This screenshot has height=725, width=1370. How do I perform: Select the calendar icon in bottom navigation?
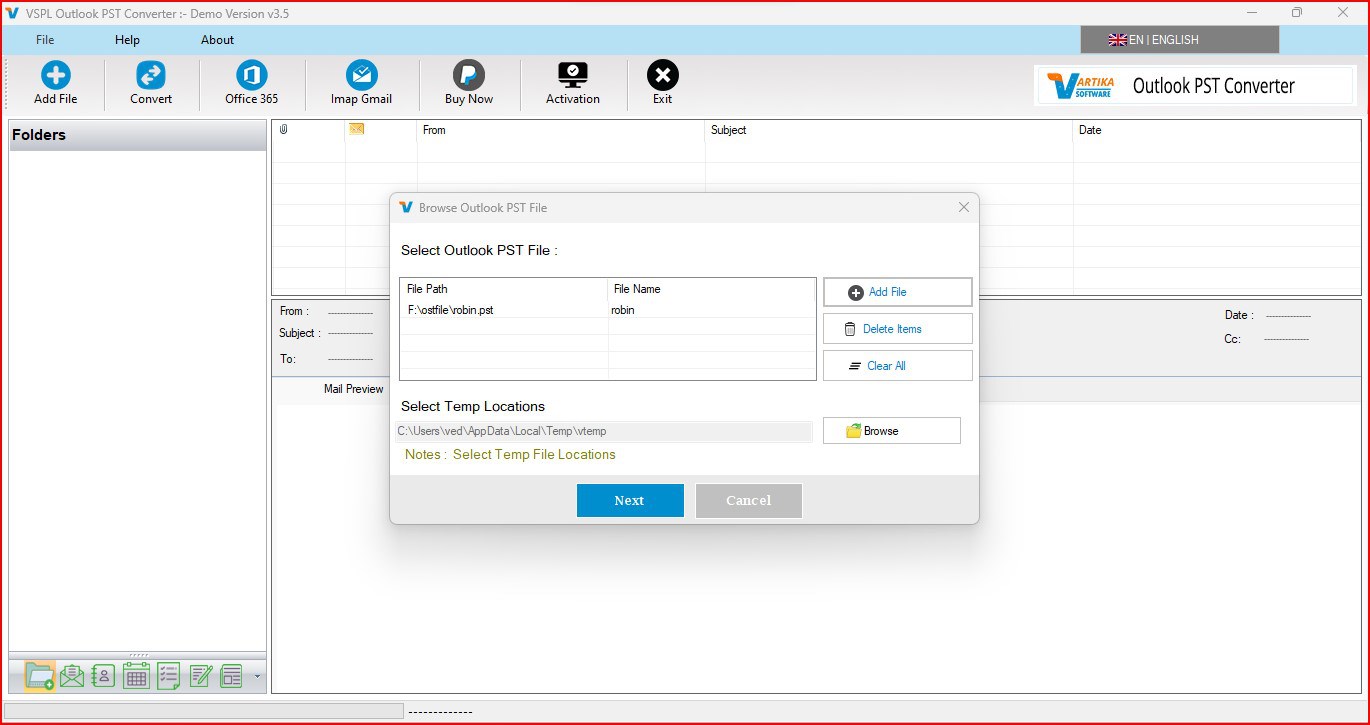point(136,676)
